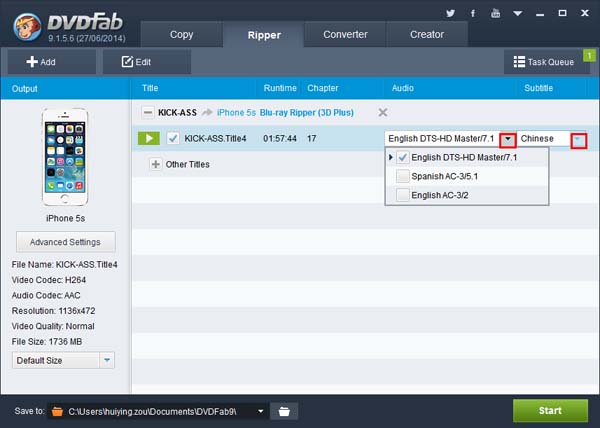The height and width of the screenshot is (428, 600).
Task: Uncheck the KICK-ASS.Title4 checkbox
Action: (x=173, y=138)
